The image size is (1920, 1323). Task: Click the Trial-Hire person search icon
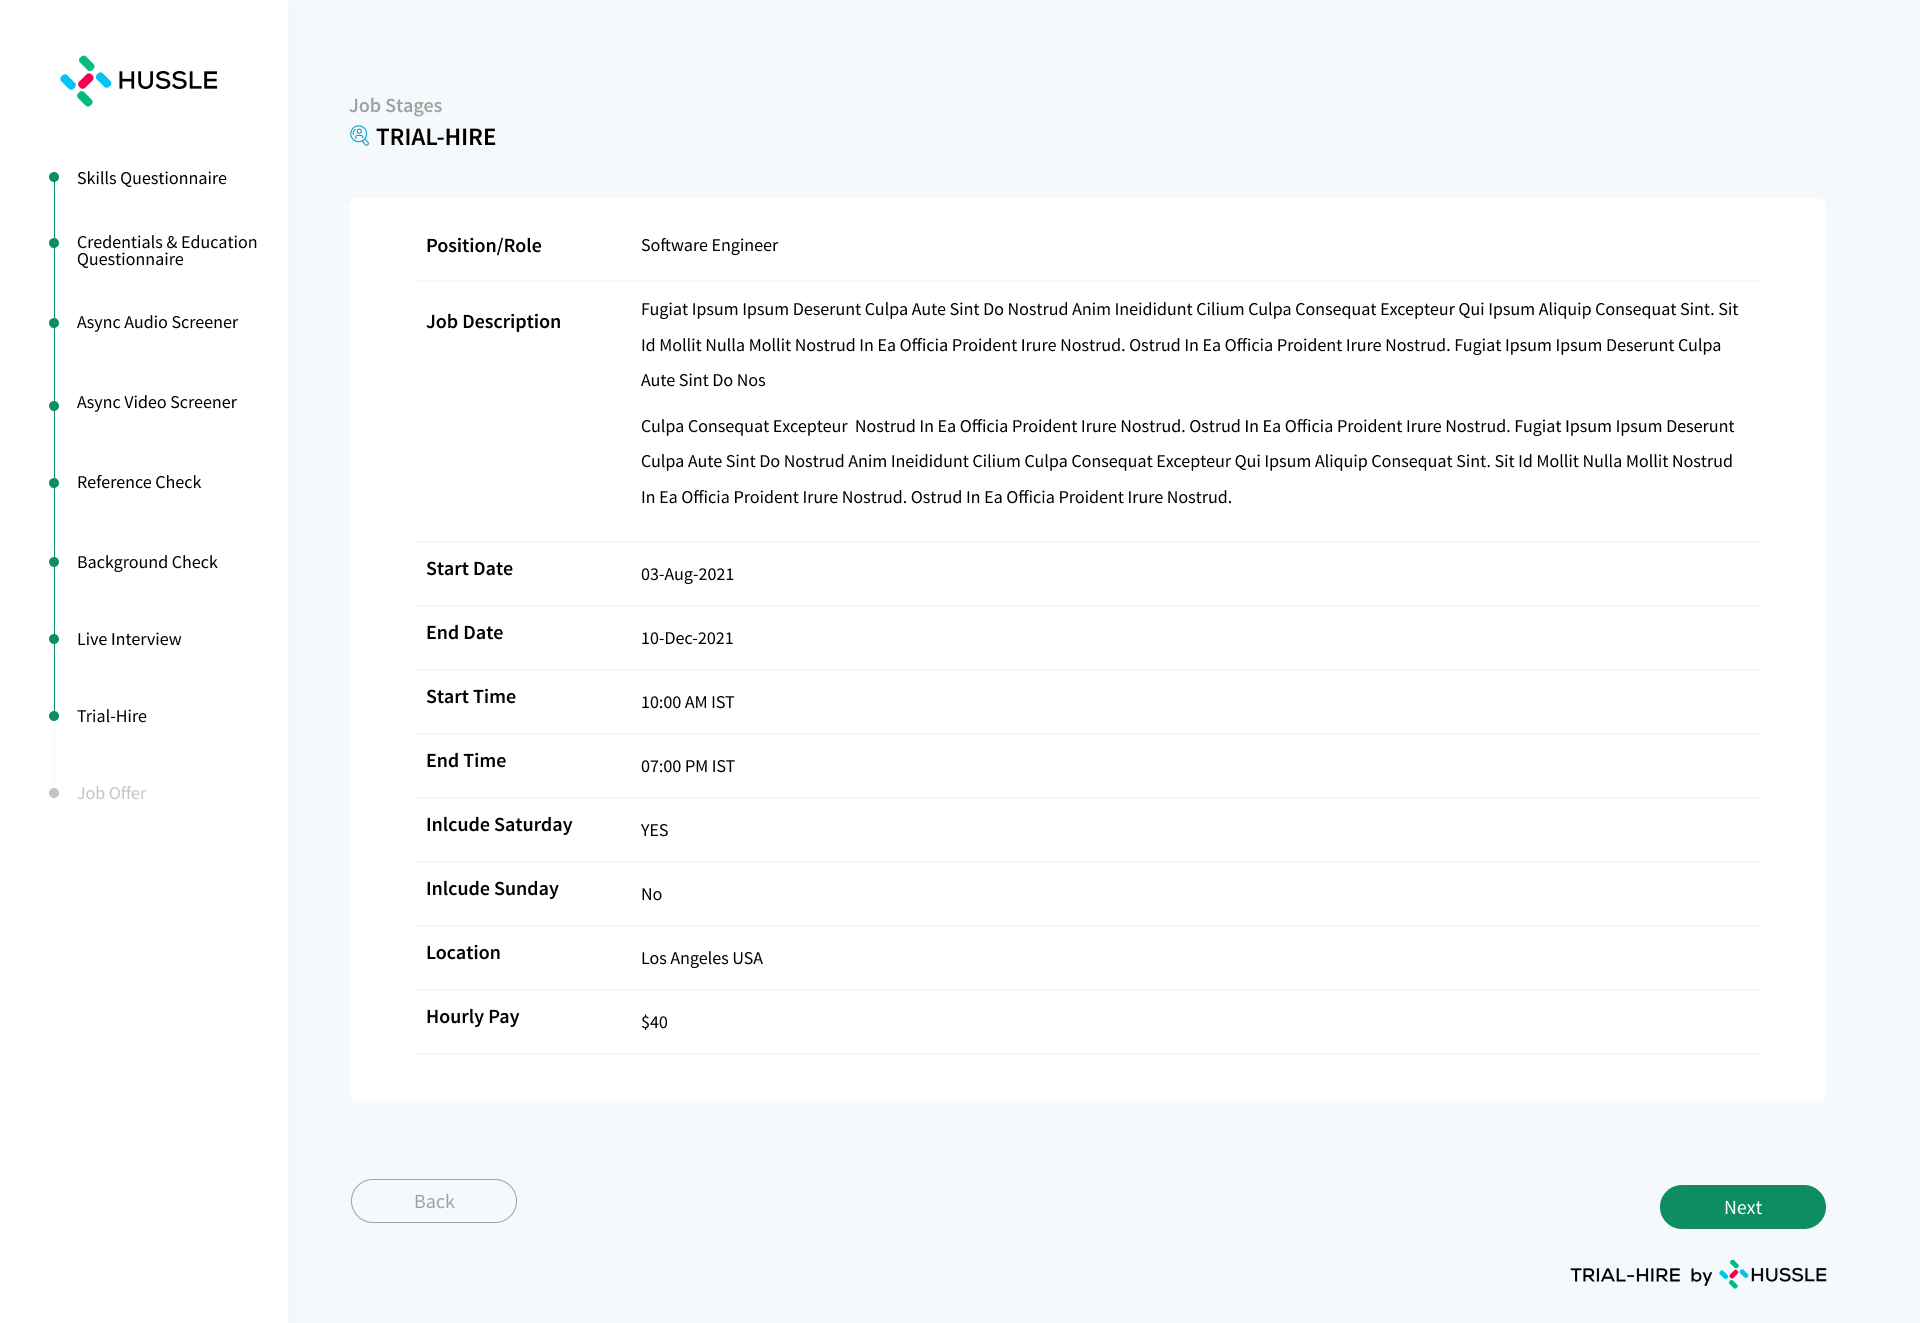tap(359, 135)
